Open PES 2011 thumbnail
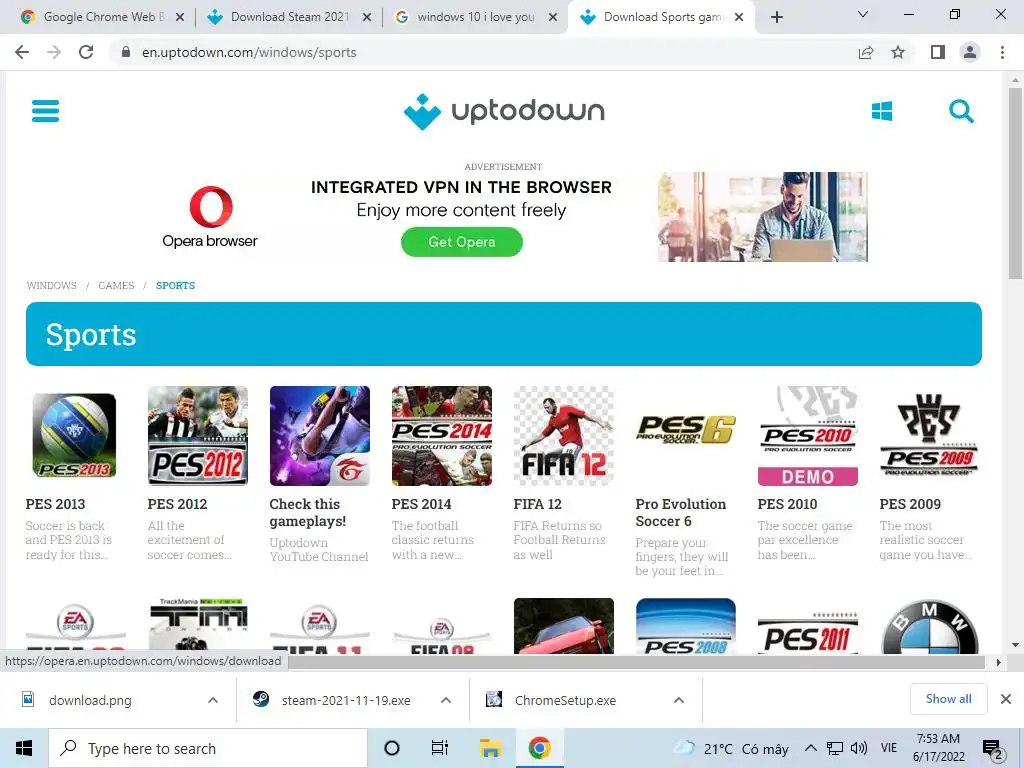The width and height of the screenshot is (1024, 768). tap(808, 632)
